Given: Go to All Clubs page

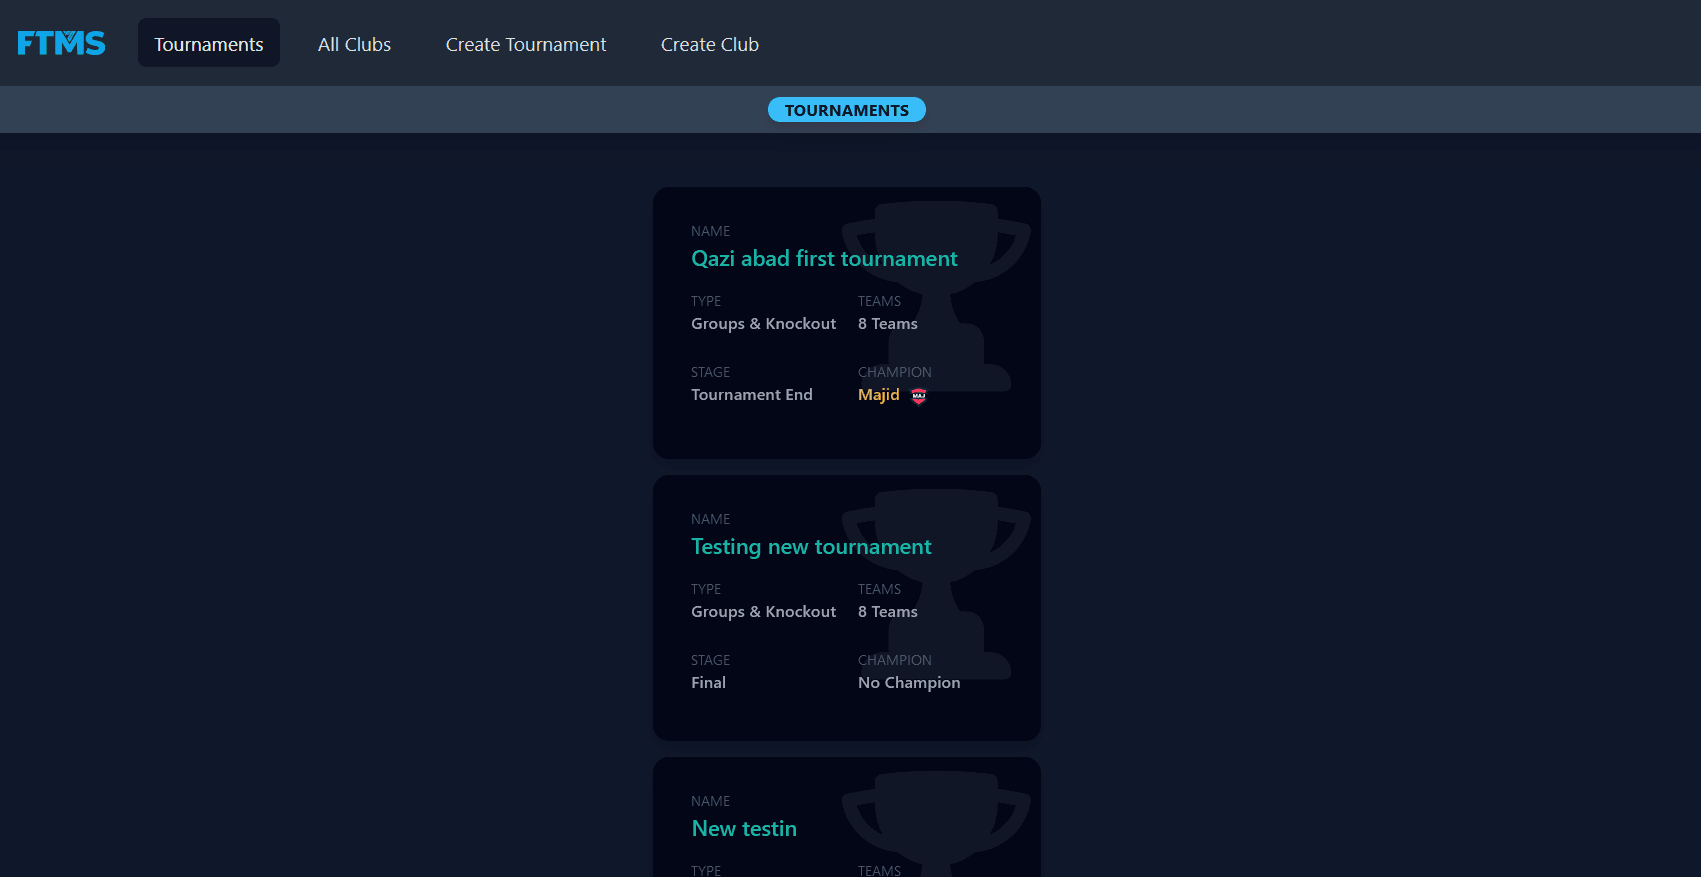Looking at the screenshot, I should click(354, 44).
